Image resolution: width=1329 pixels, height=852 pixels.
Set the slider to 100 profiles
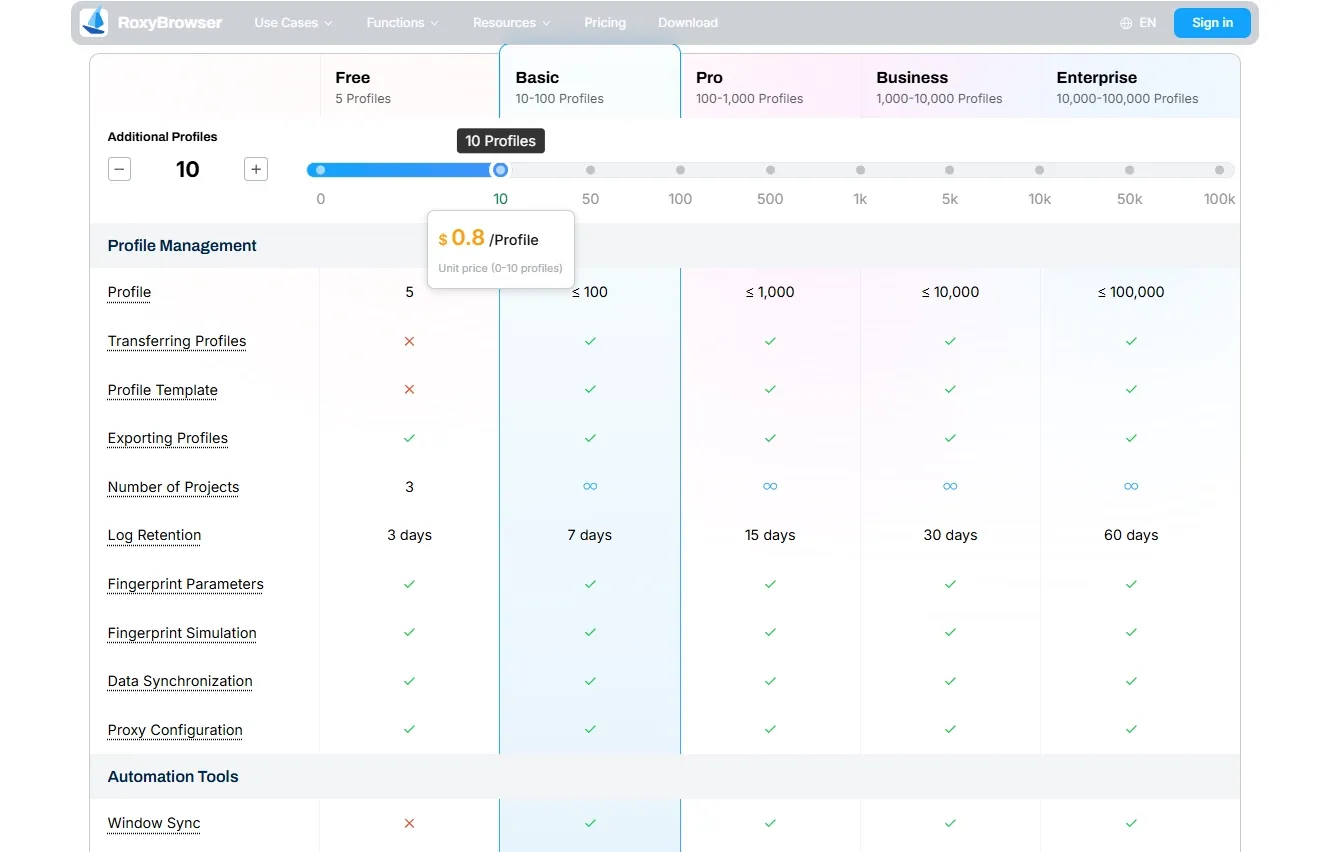[x=680, y=170]
